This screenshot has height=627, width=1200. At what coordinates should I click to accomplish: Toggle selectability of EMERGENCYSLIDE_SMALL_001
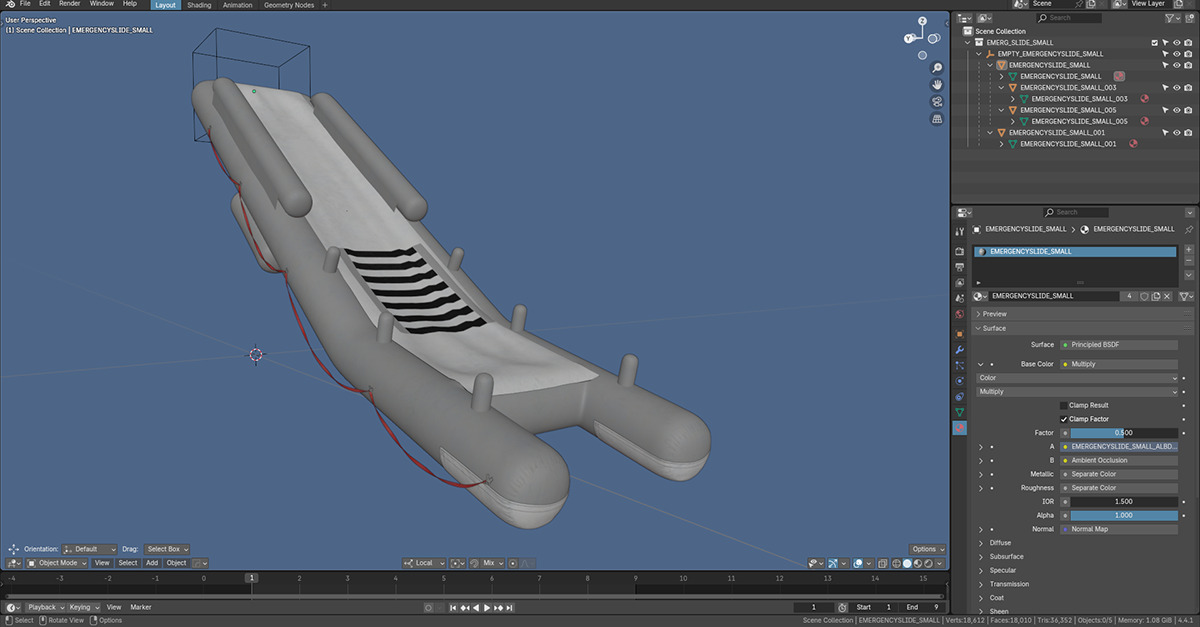[x=1165, y=132]
